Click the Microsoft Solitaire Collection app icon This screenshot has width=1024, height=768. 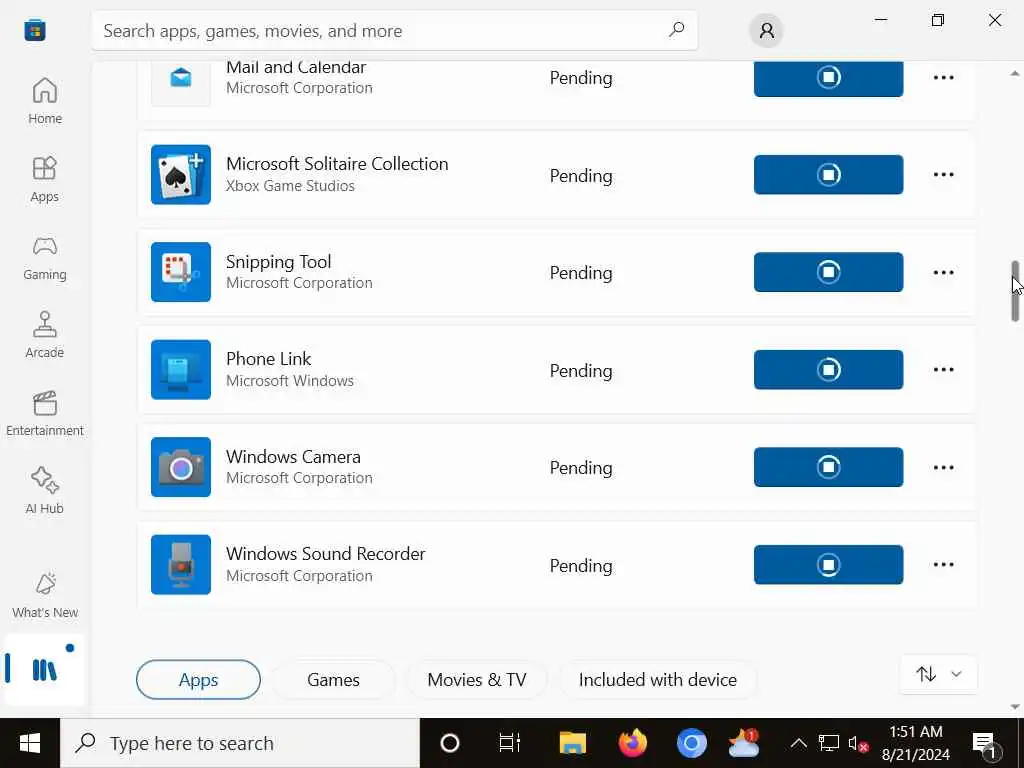point(181,174)
